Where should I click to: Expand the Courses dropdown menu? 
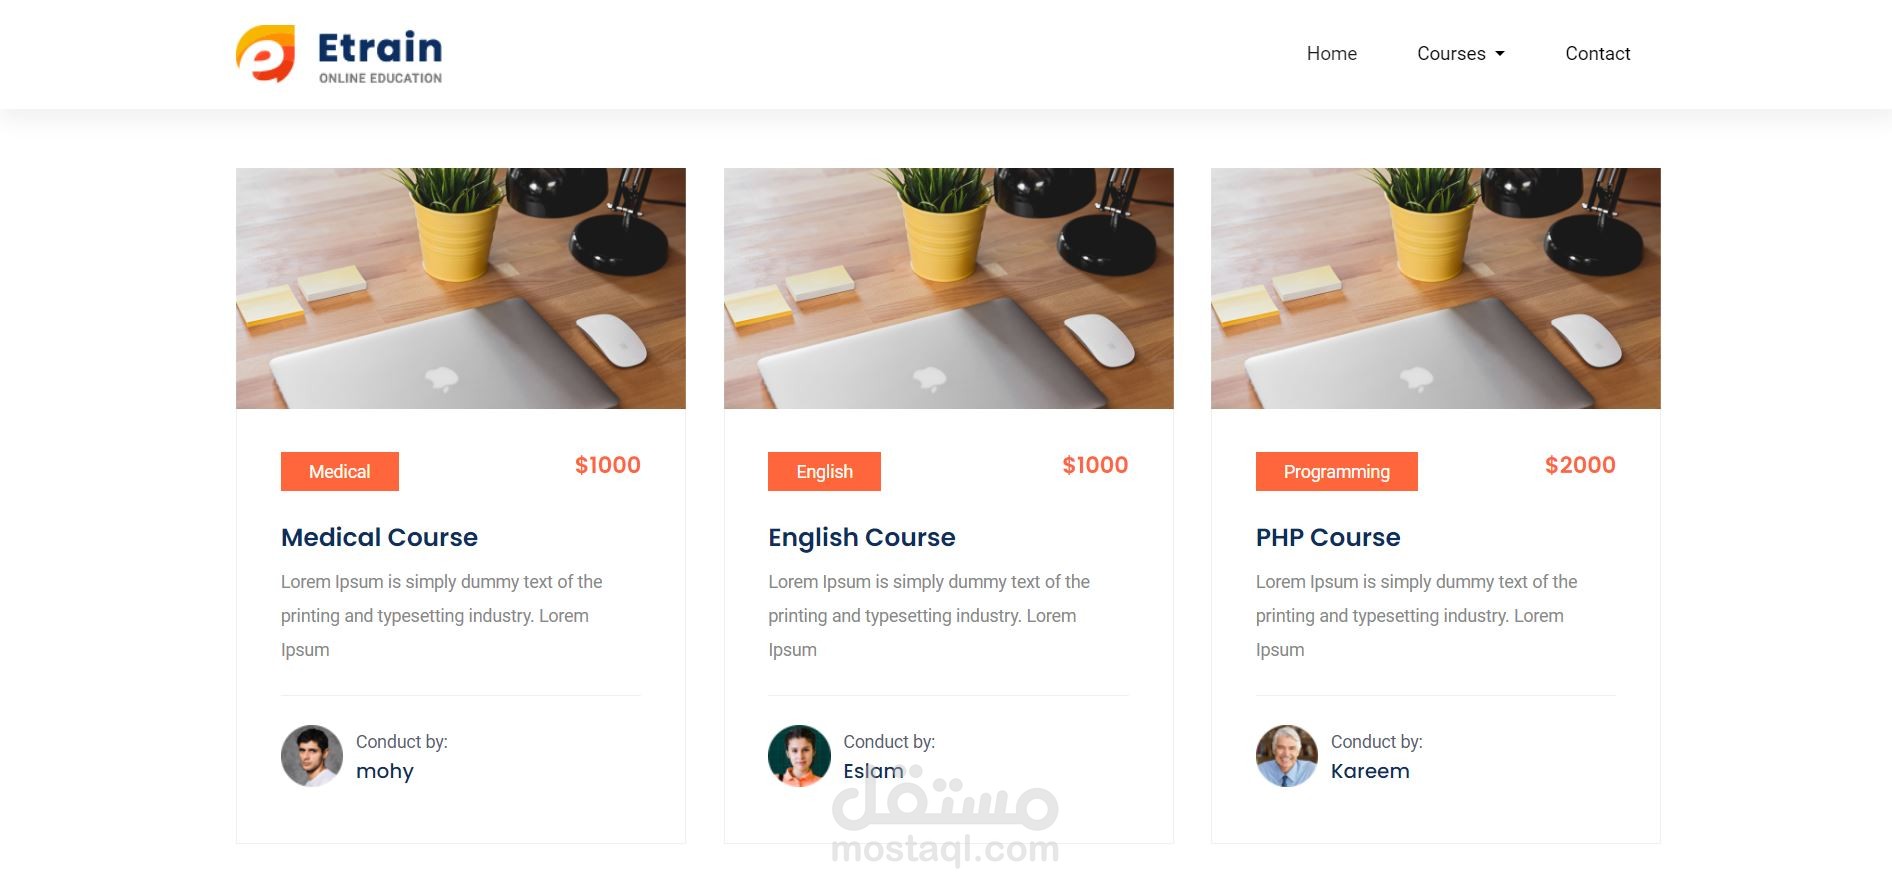[1460, 54]
